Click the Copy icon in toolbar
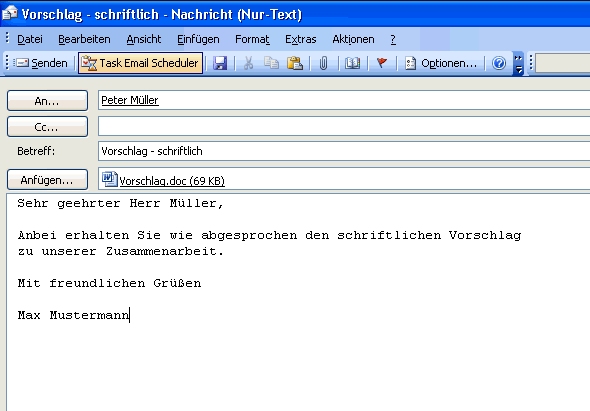The height and width of the screenshot is (411, 590). (x=271, y=63)
